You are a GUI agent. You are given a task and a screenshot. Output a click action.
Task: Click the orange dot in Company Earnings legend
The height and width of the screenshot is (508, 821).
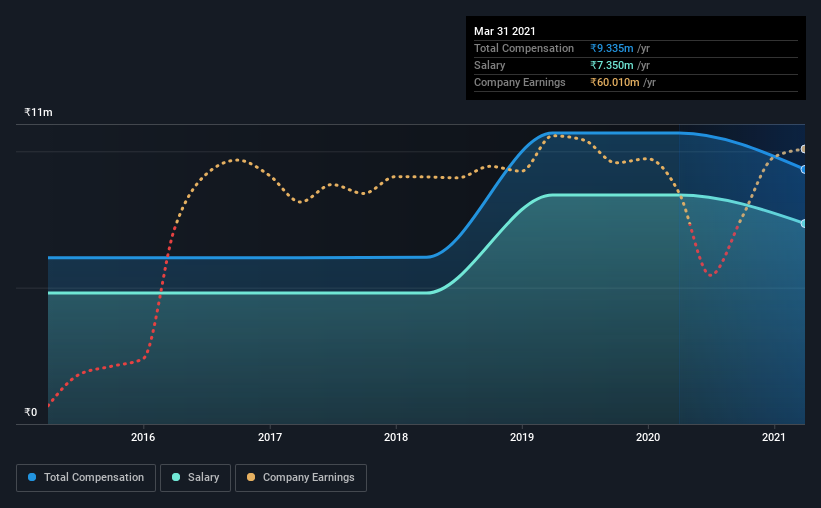(x=251, y=477)
